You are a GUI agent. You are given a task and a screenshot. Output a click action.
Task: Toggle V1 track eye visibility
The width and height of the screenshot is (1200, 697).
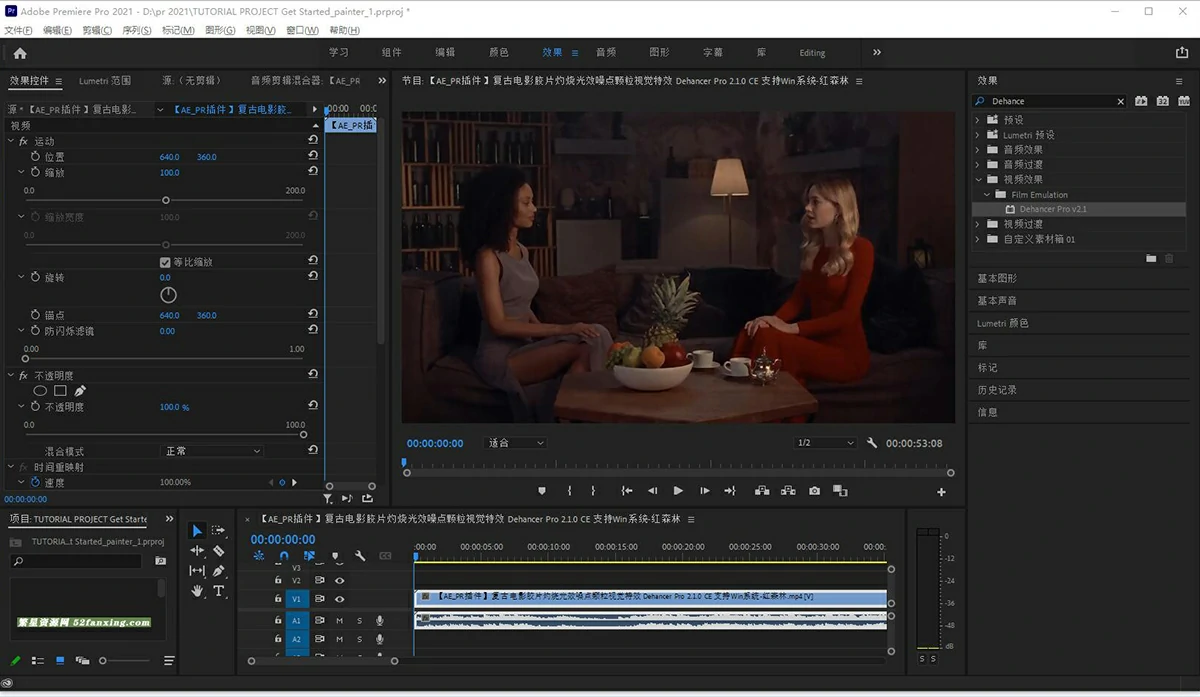pyautogui.click(x=340, y=599)
